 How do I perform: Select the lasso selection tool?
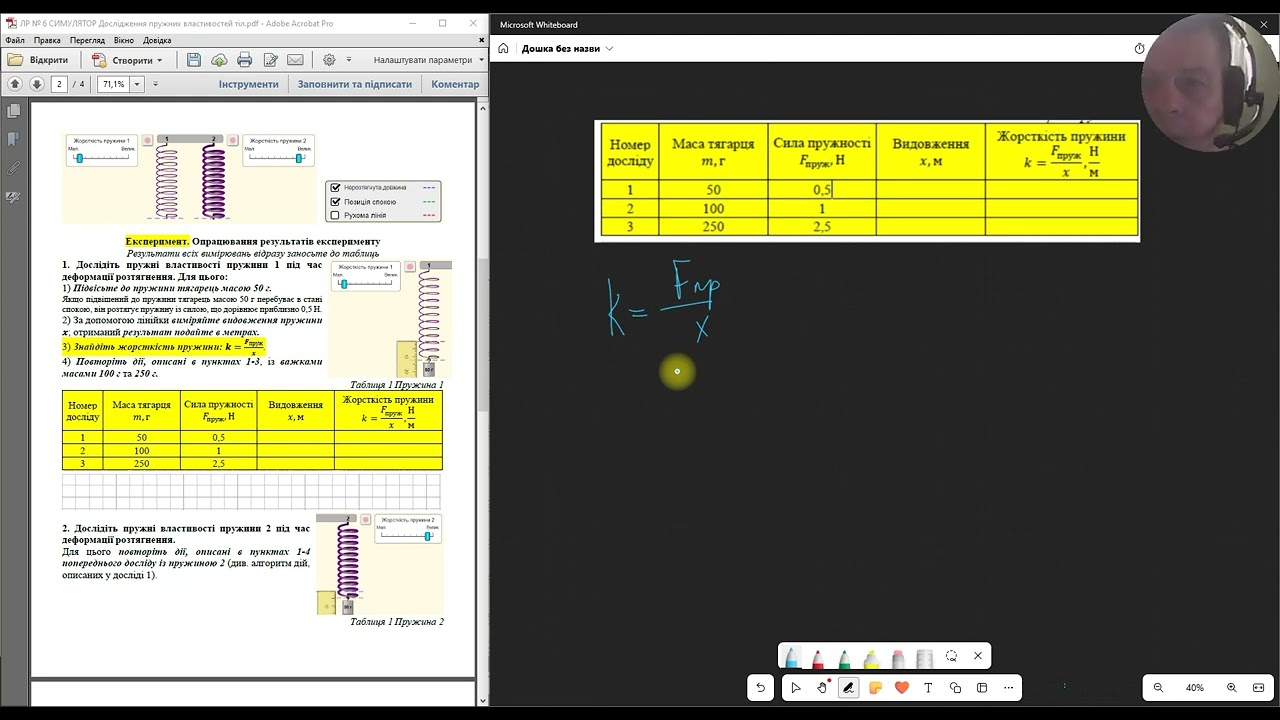click(951, 656)
